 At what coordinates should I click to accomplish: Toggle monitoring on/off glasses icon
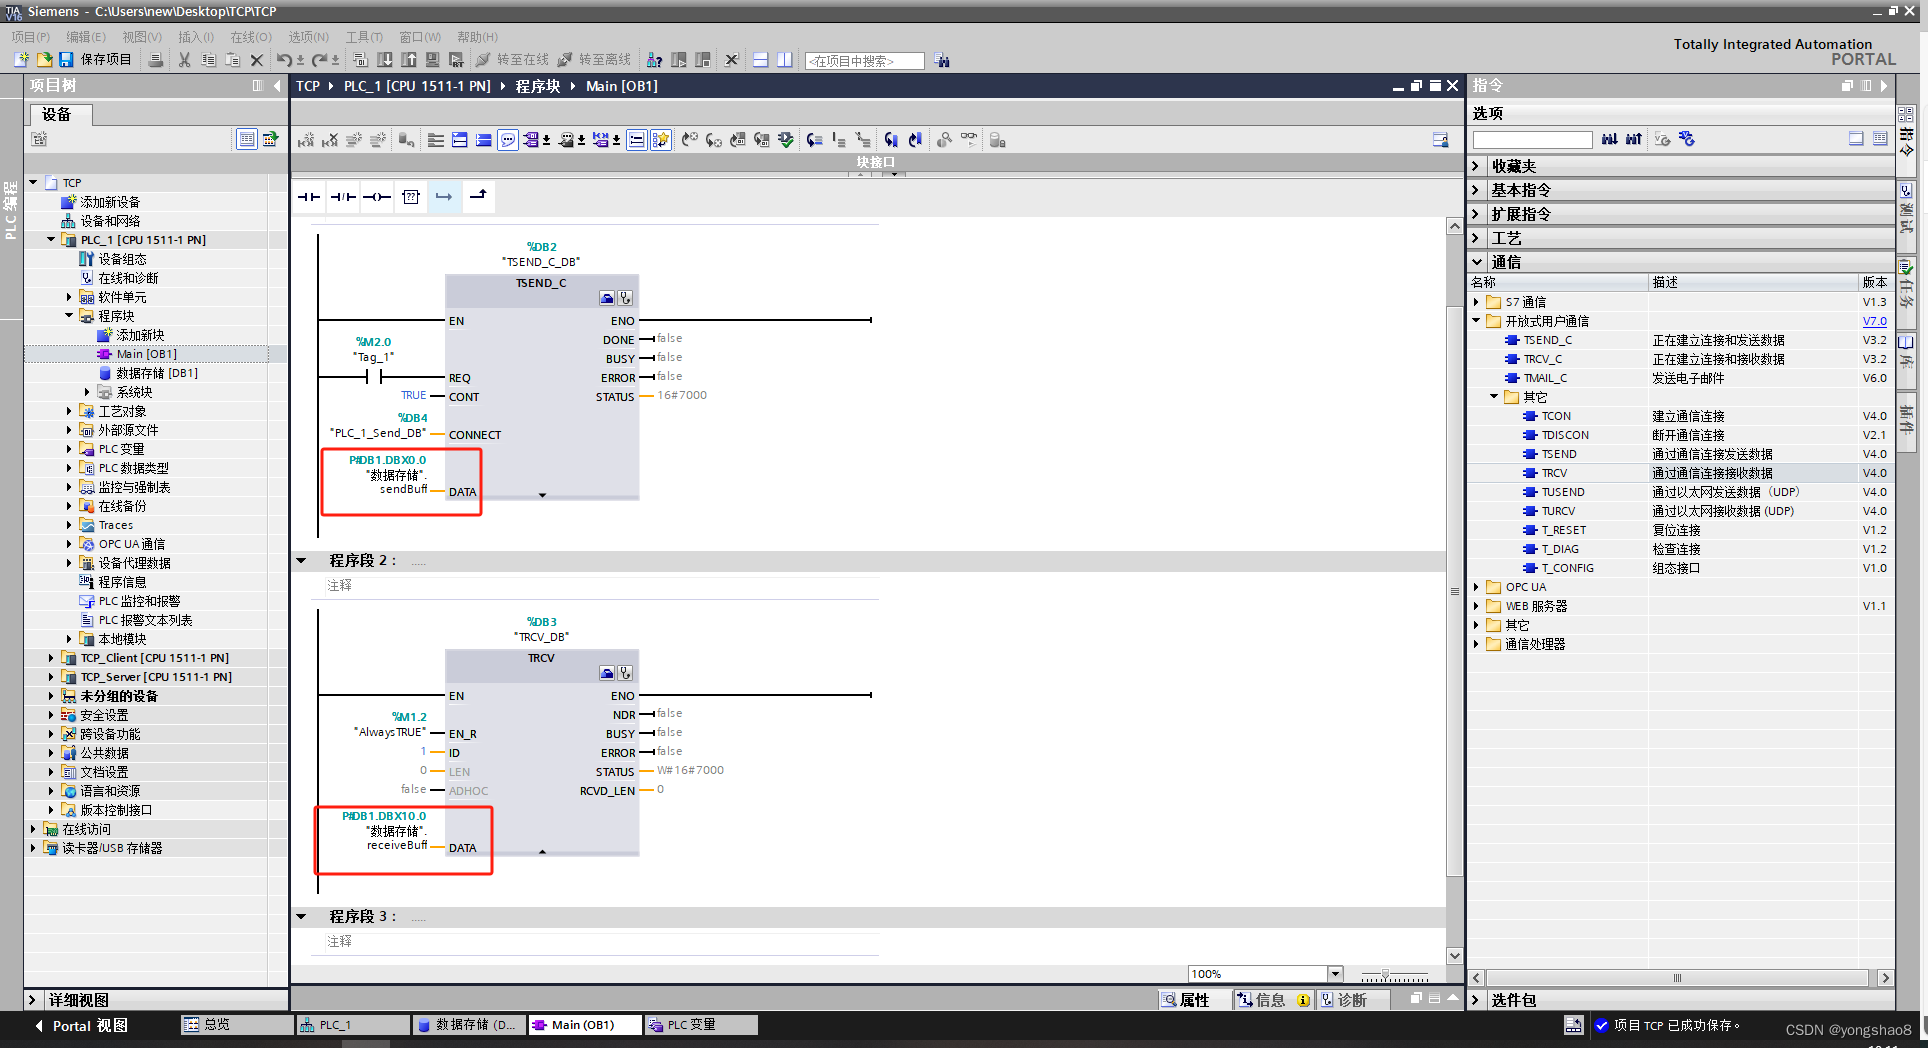pos(969,140)
